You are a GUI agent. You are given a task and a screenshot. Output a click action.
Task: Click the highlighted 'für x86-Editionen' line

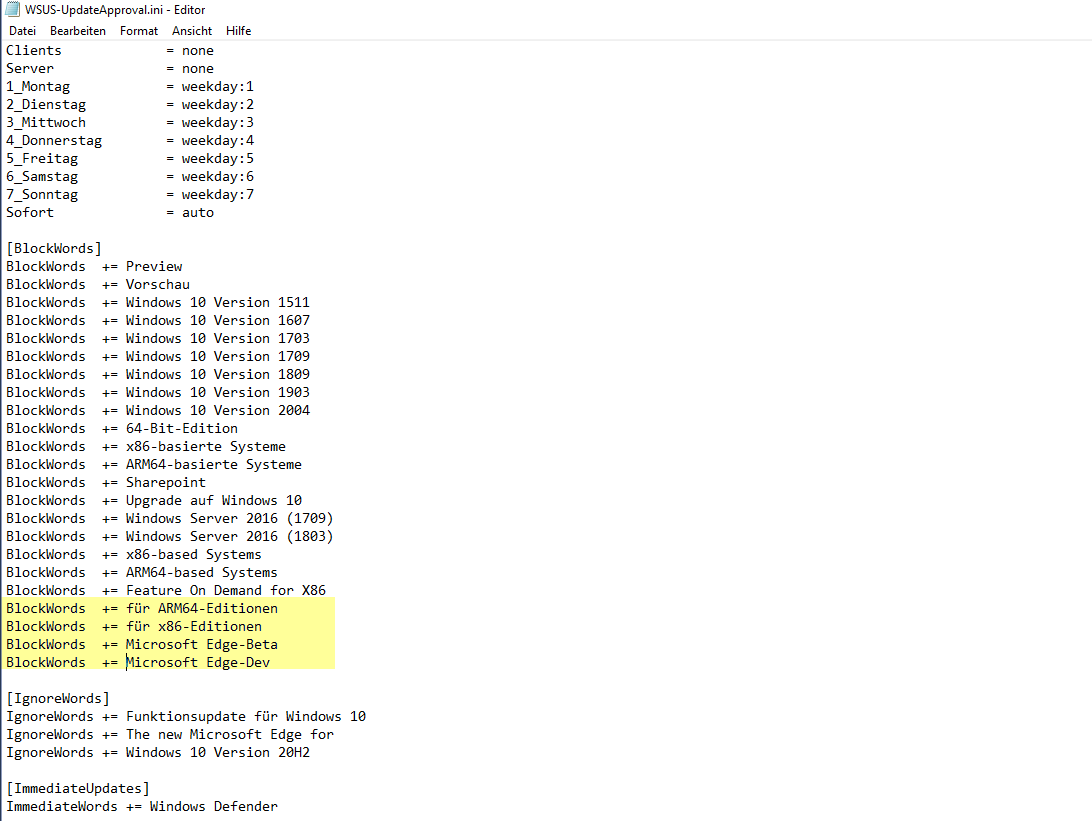coord(134,627)
